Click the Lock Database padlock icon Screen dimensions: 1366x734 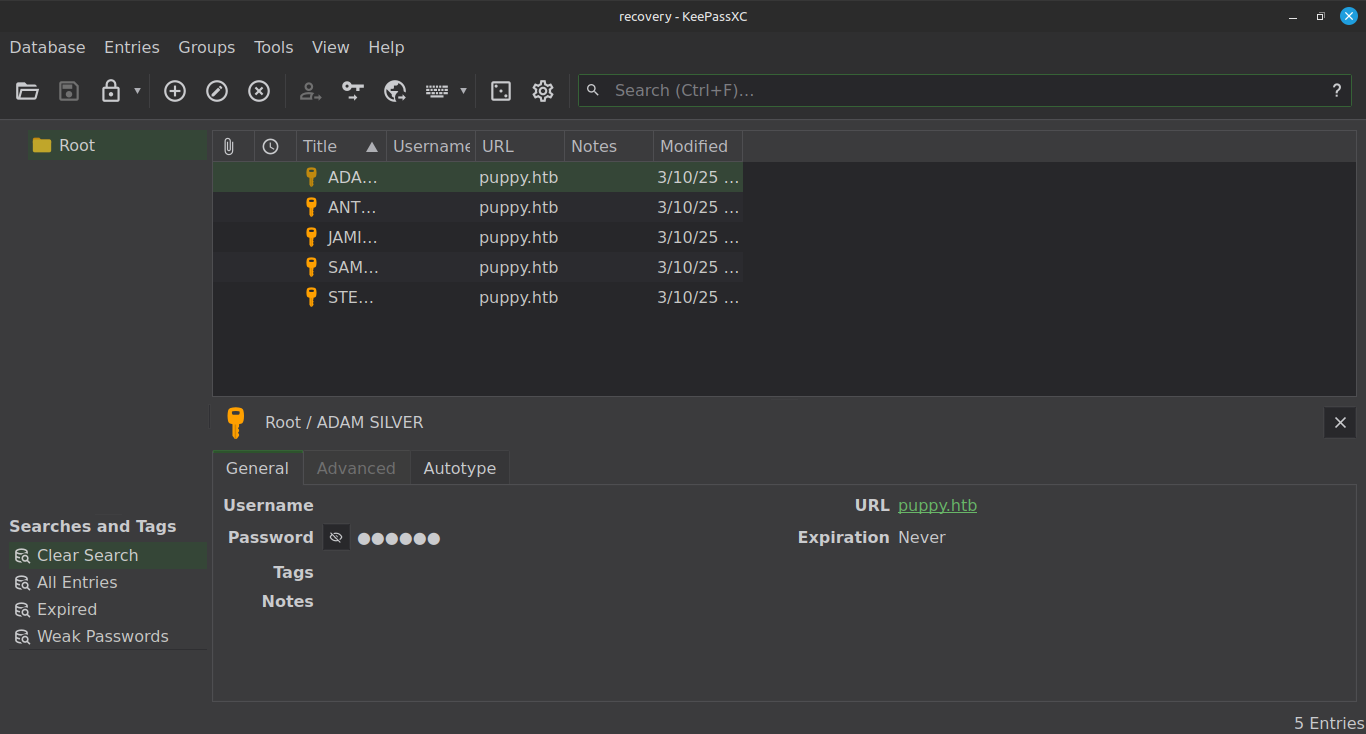click(111, 91)
